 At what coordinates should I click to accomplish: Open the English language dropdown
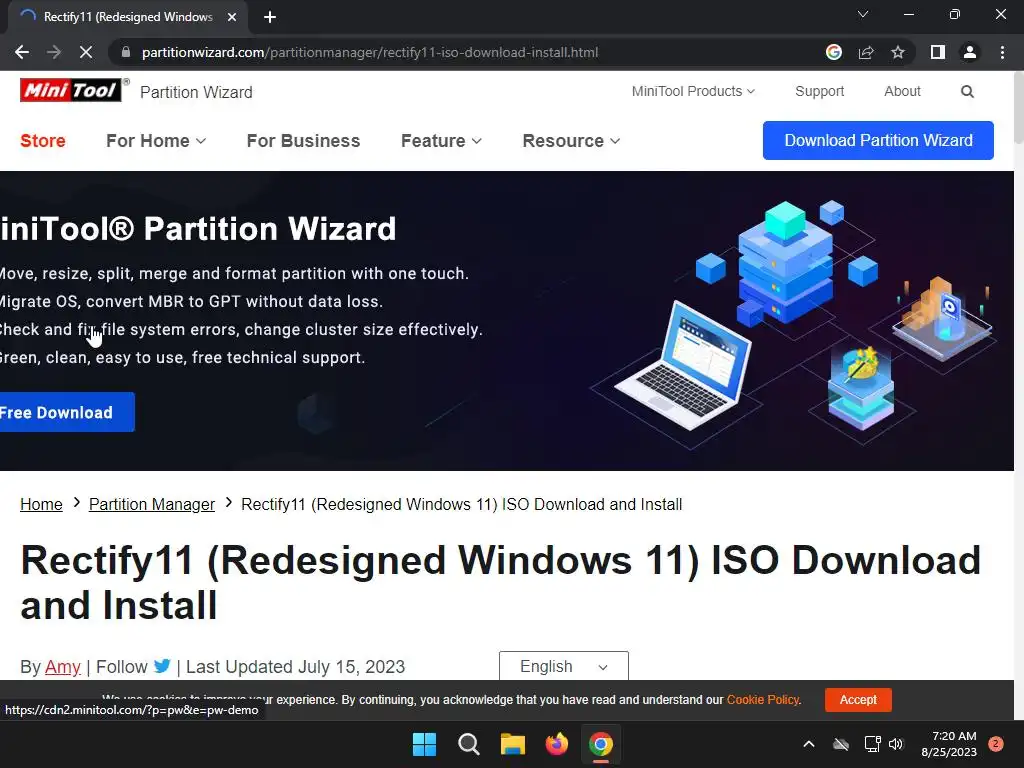pyautogui.click(x=564, y=666)
